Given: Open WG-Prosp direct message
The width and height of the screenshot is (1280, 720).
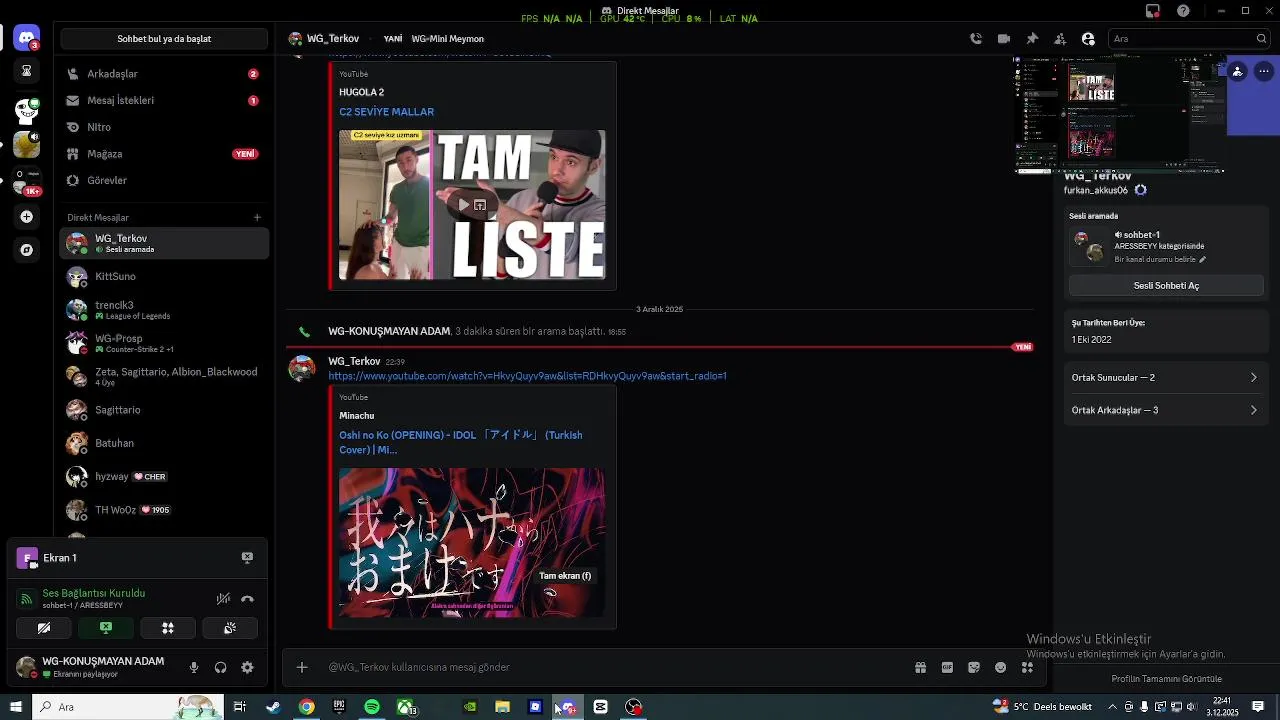Looking at the screenshot, I should 164,343.
